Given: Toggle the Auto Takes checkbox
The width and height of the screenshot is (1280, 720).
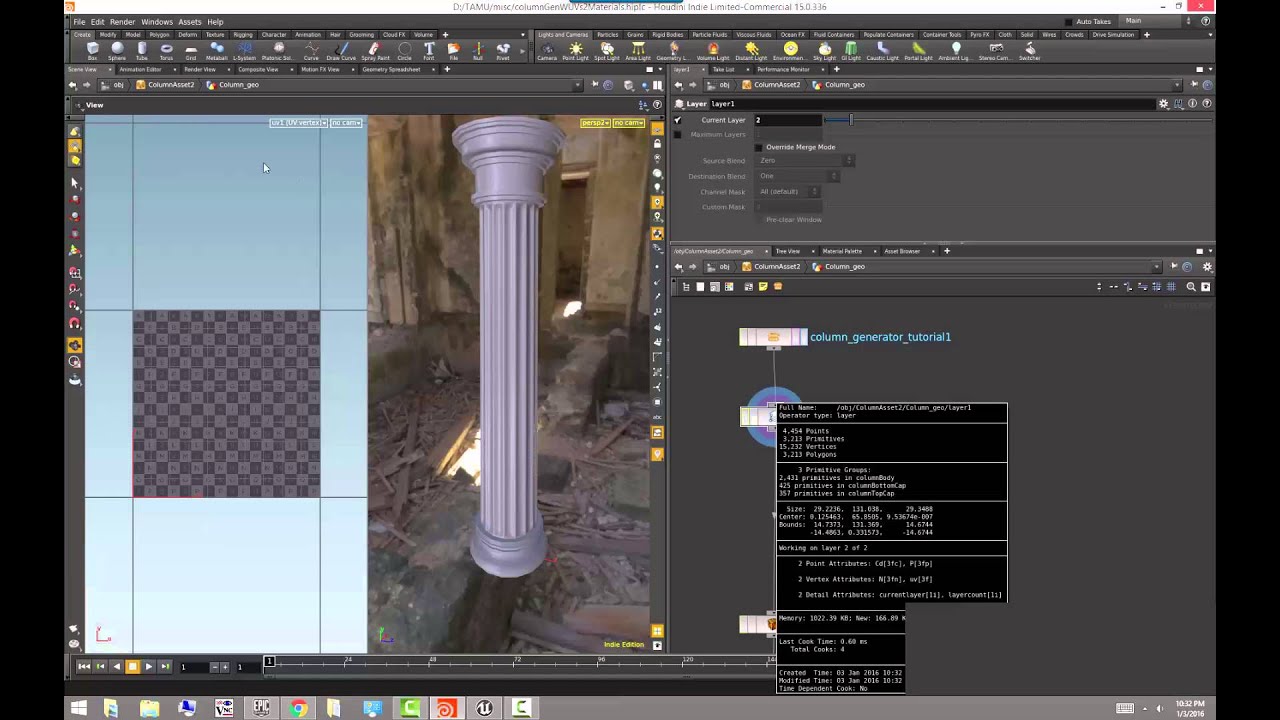Looking at the screenshot, I should (1069, 21).
